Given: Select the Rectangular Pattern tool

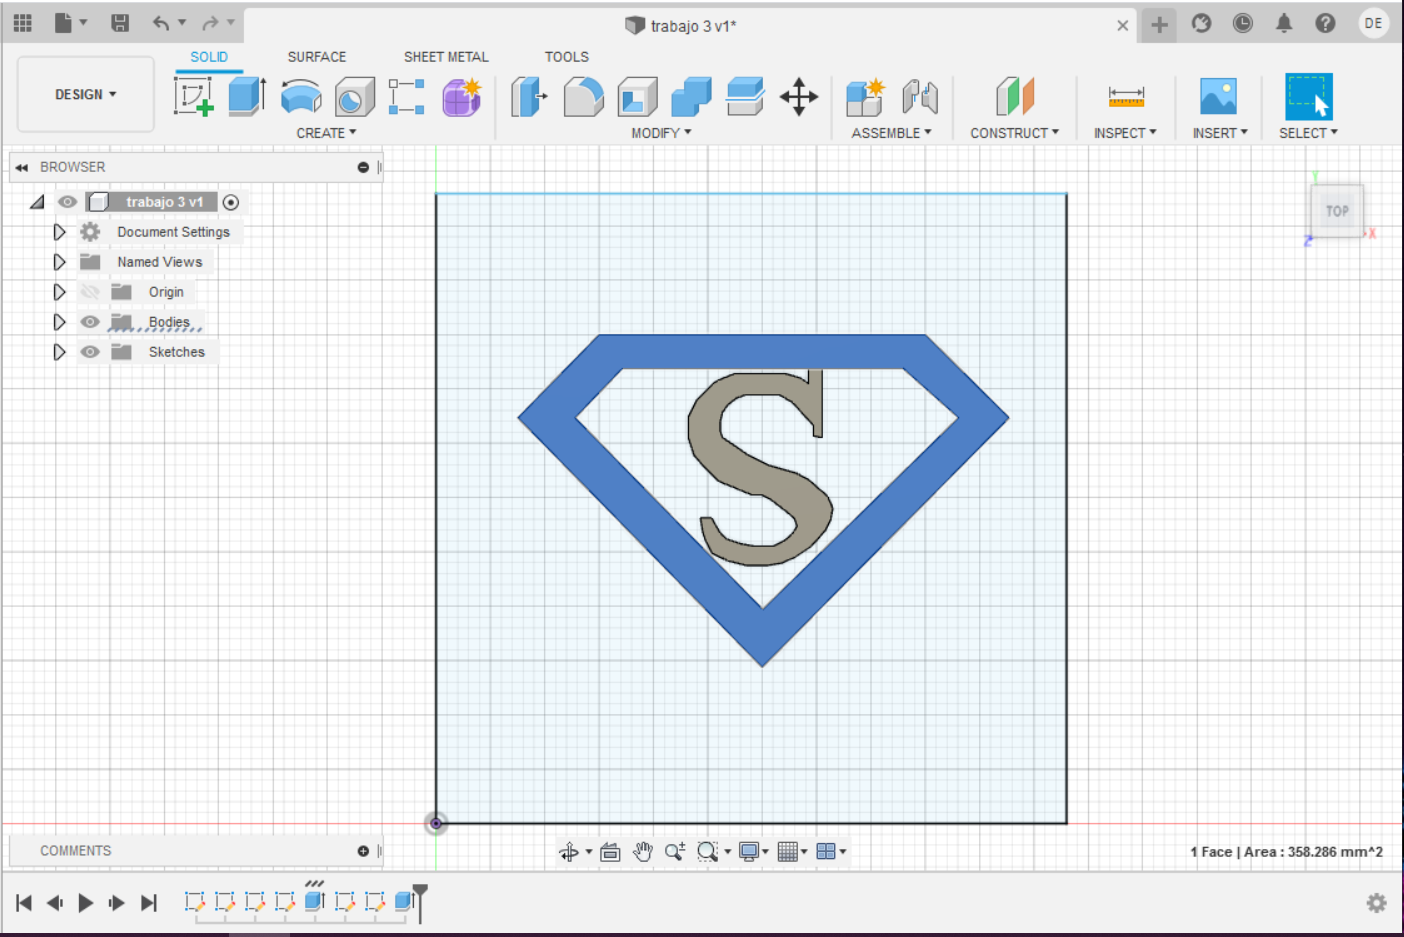Looking at the screenshot, I should [x=407, y=97].
